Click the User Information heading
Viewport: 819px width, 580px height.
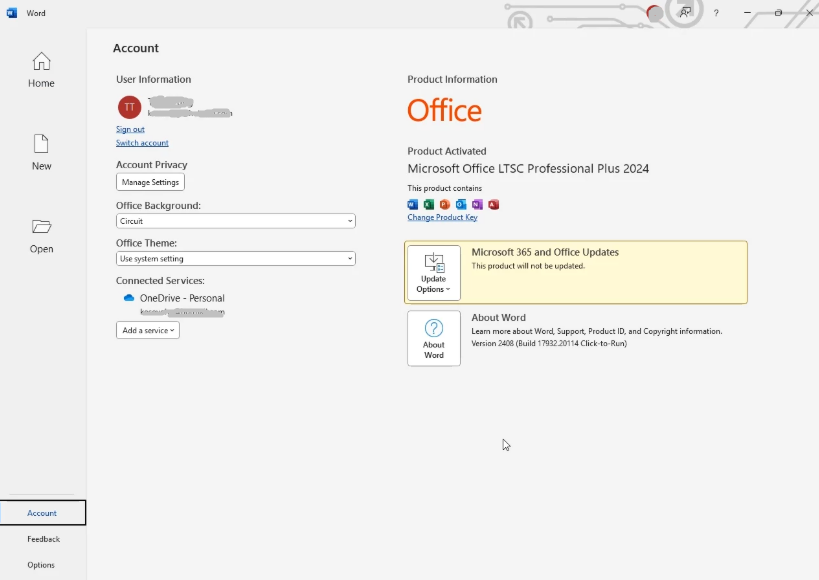(154, 79)
